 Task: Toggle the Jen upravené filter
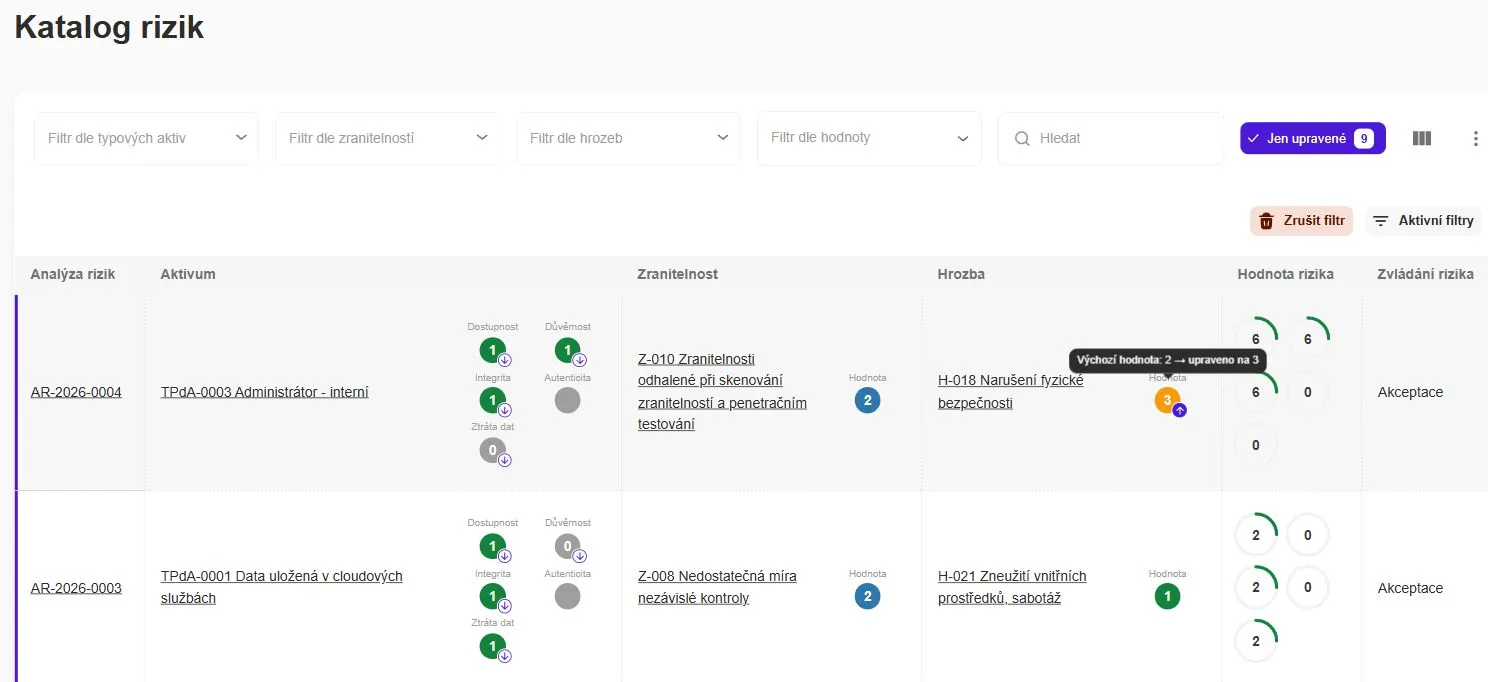[x=1313, y=138]
